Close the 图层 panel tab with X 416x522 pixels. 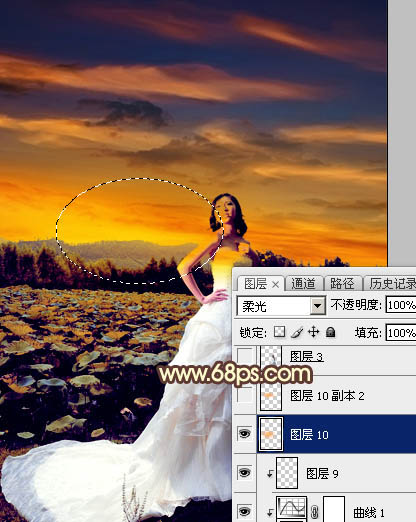click(x=275, y=284)
